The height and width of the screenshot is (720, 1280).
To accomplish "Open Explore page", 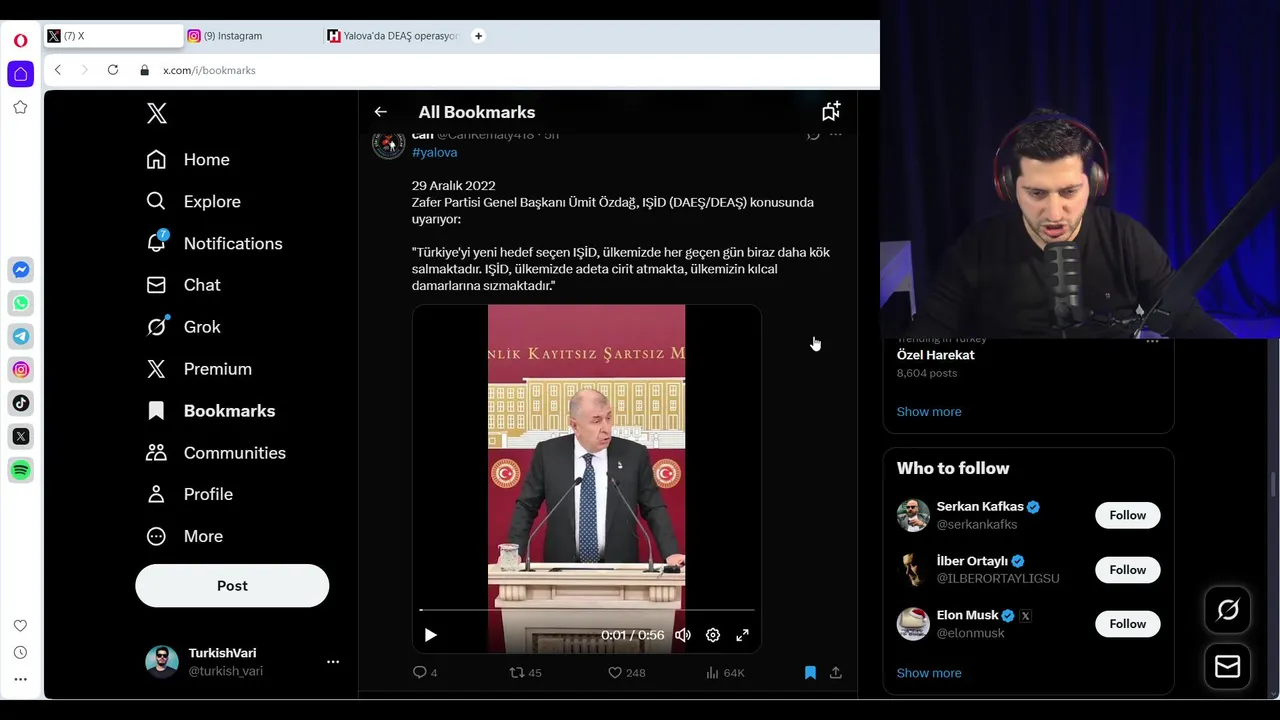I will tap(193, 202).
